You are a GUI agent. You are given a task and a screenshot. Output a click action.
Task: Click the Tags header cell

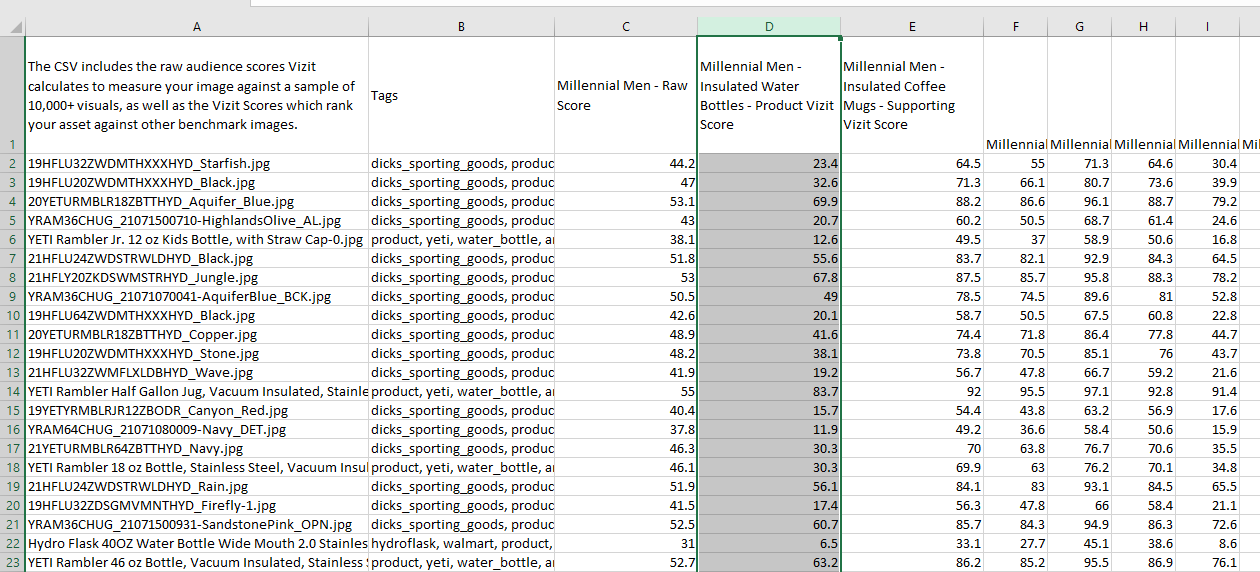tap(461, 95)
